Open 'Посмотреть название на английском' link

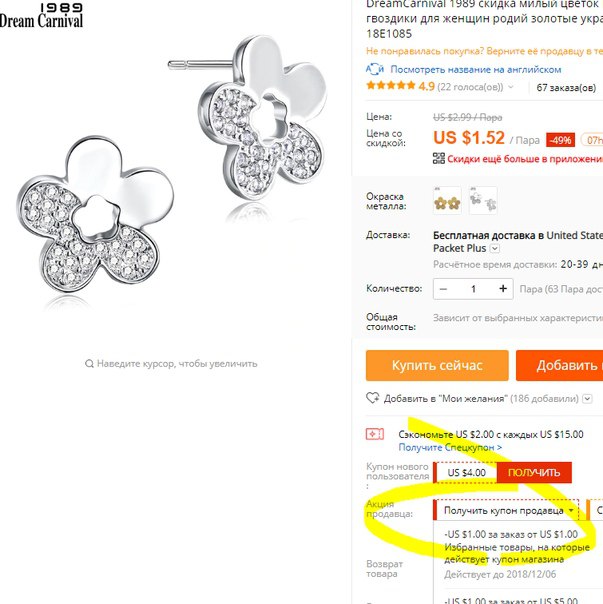[x=476, y=70]
